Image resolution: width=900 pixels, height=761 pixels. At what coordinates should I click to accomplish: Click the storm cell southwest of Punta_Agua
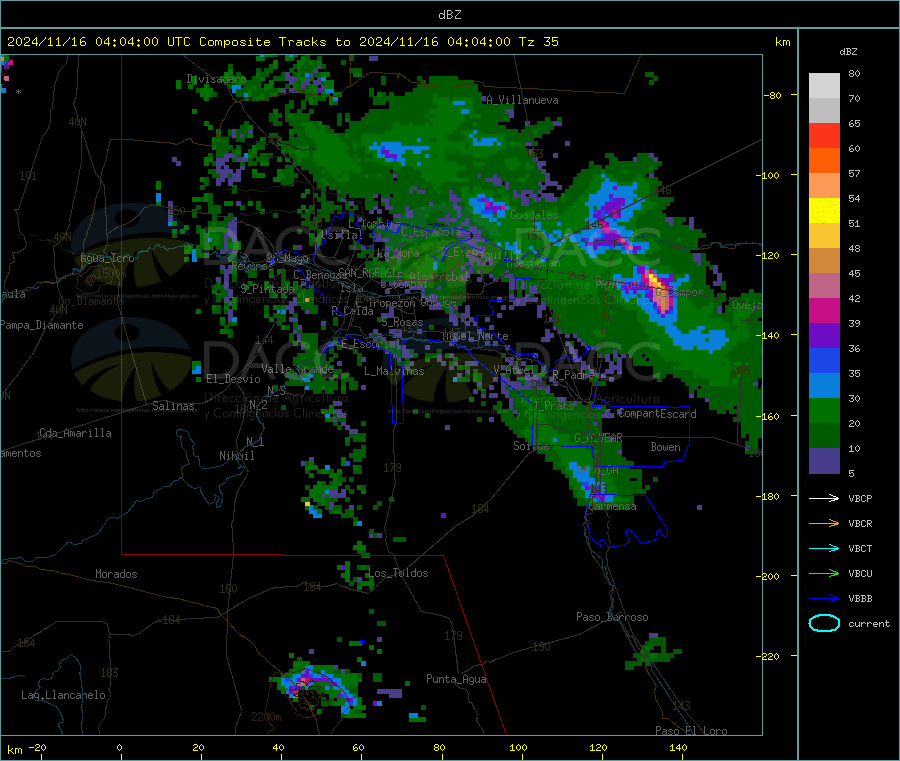(320, 688)
